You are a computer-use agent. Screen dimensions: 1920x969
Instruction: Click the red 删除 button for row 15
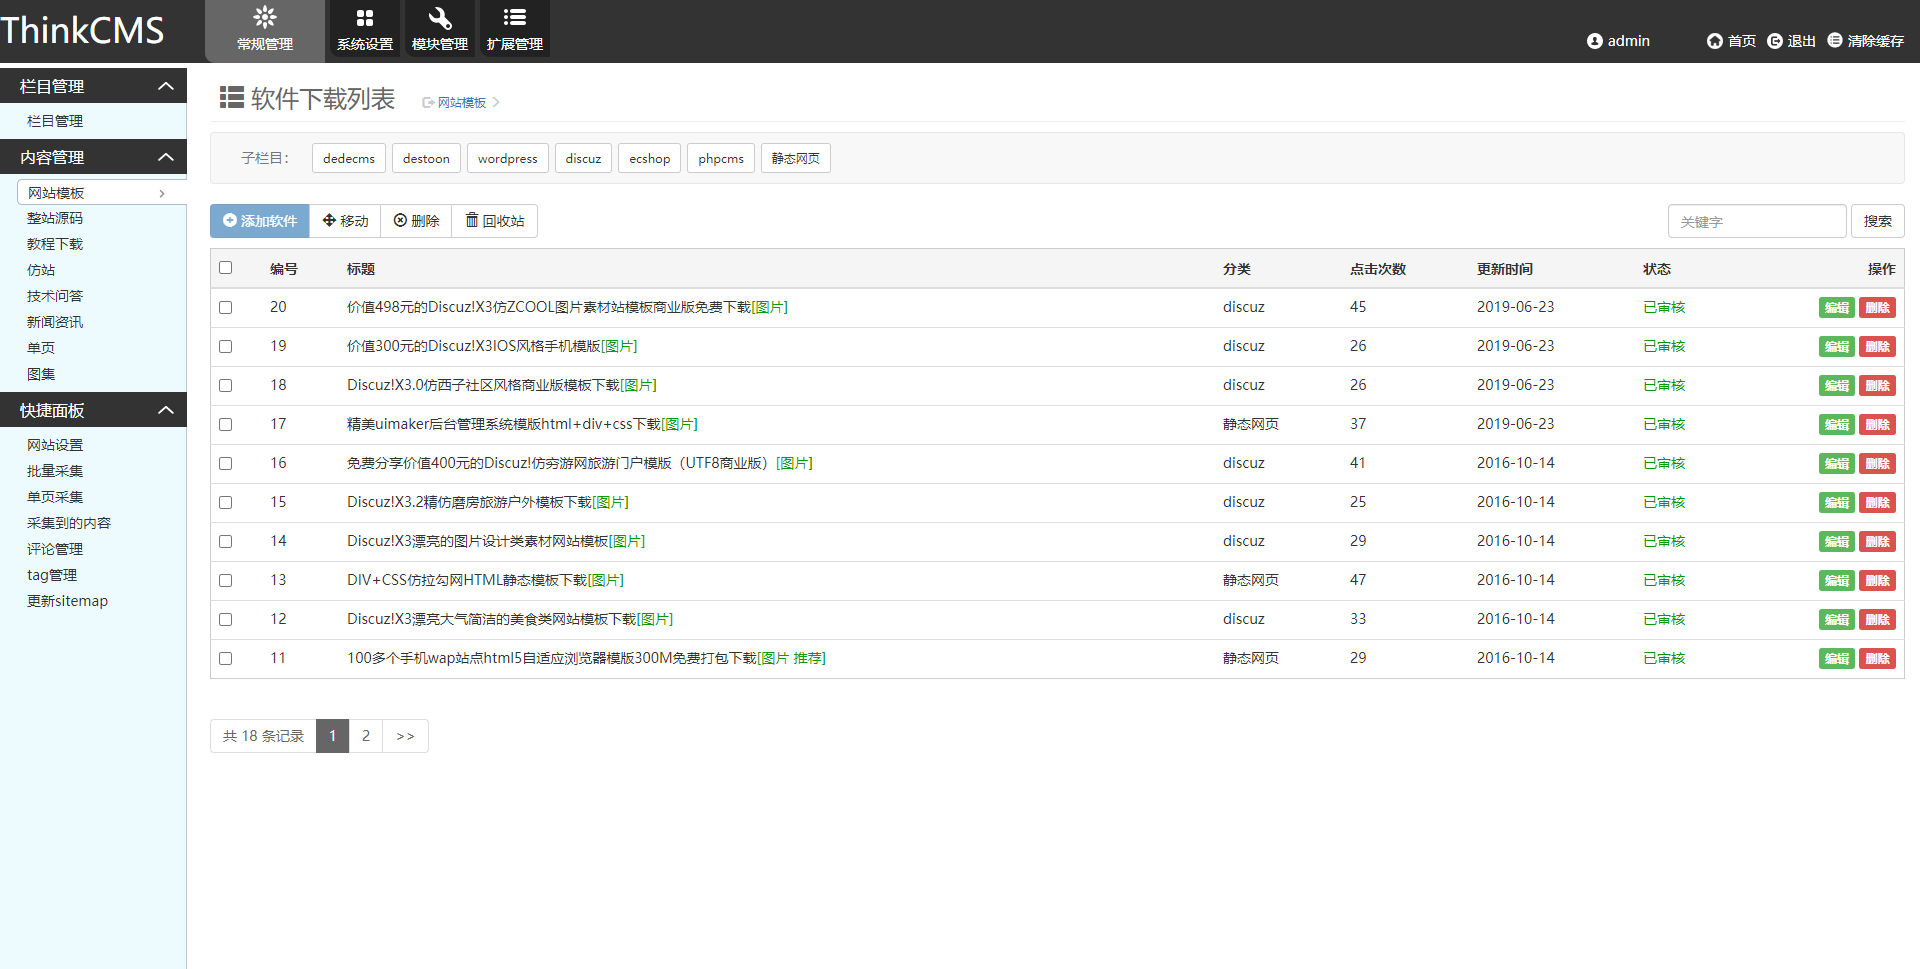[x=1877, y=503]
